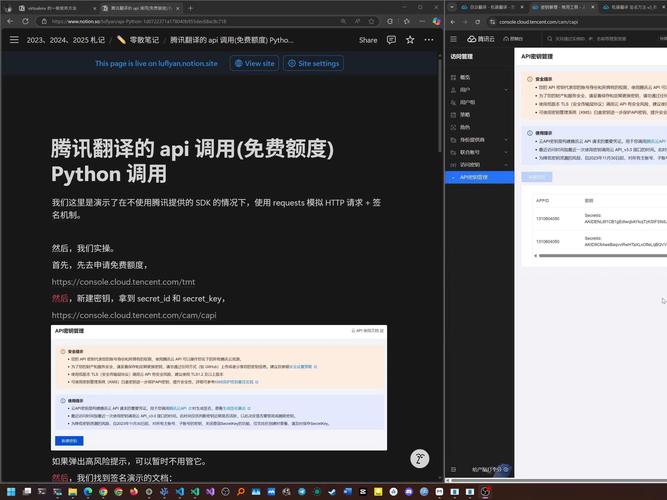Screen dimensions: 667x500
Task: Click the Tencent Cloud logo
Action: click(481, 39)
